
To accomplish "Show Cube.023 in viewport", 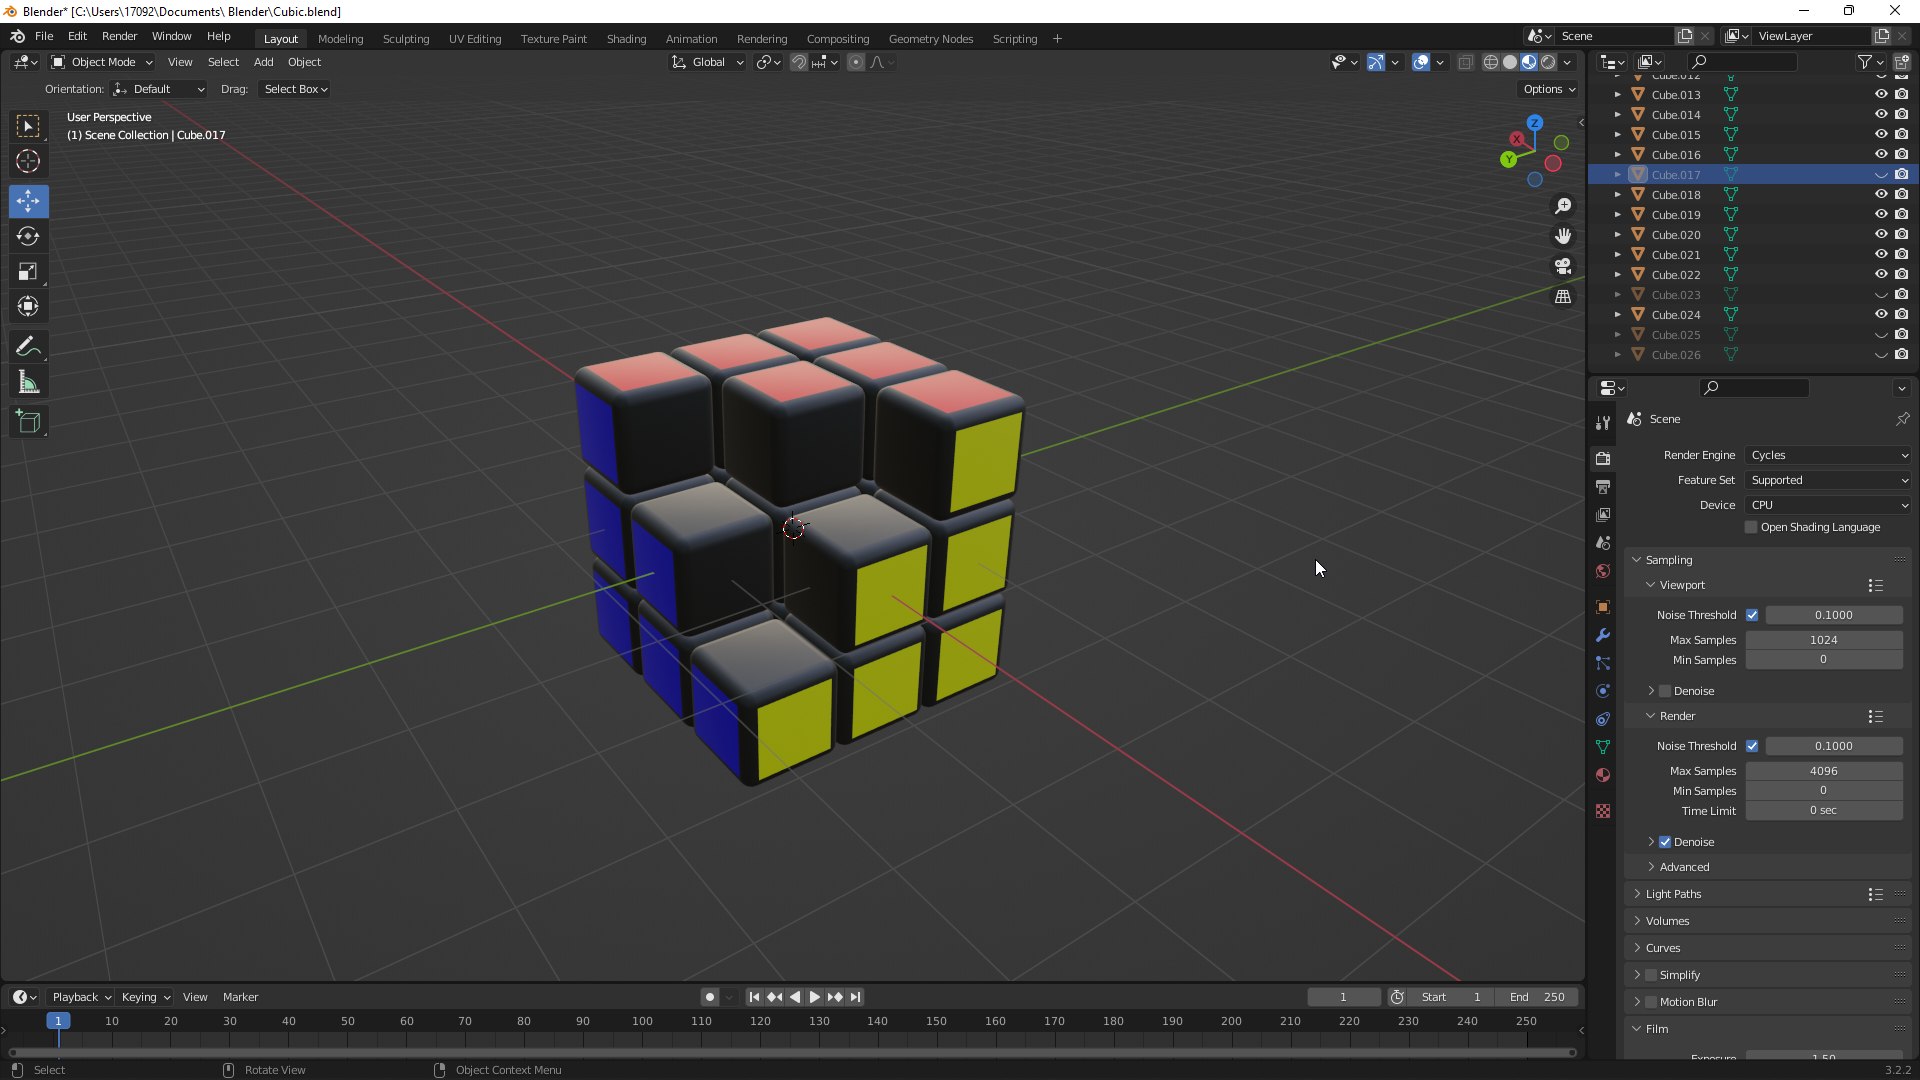I will 1881,295.
